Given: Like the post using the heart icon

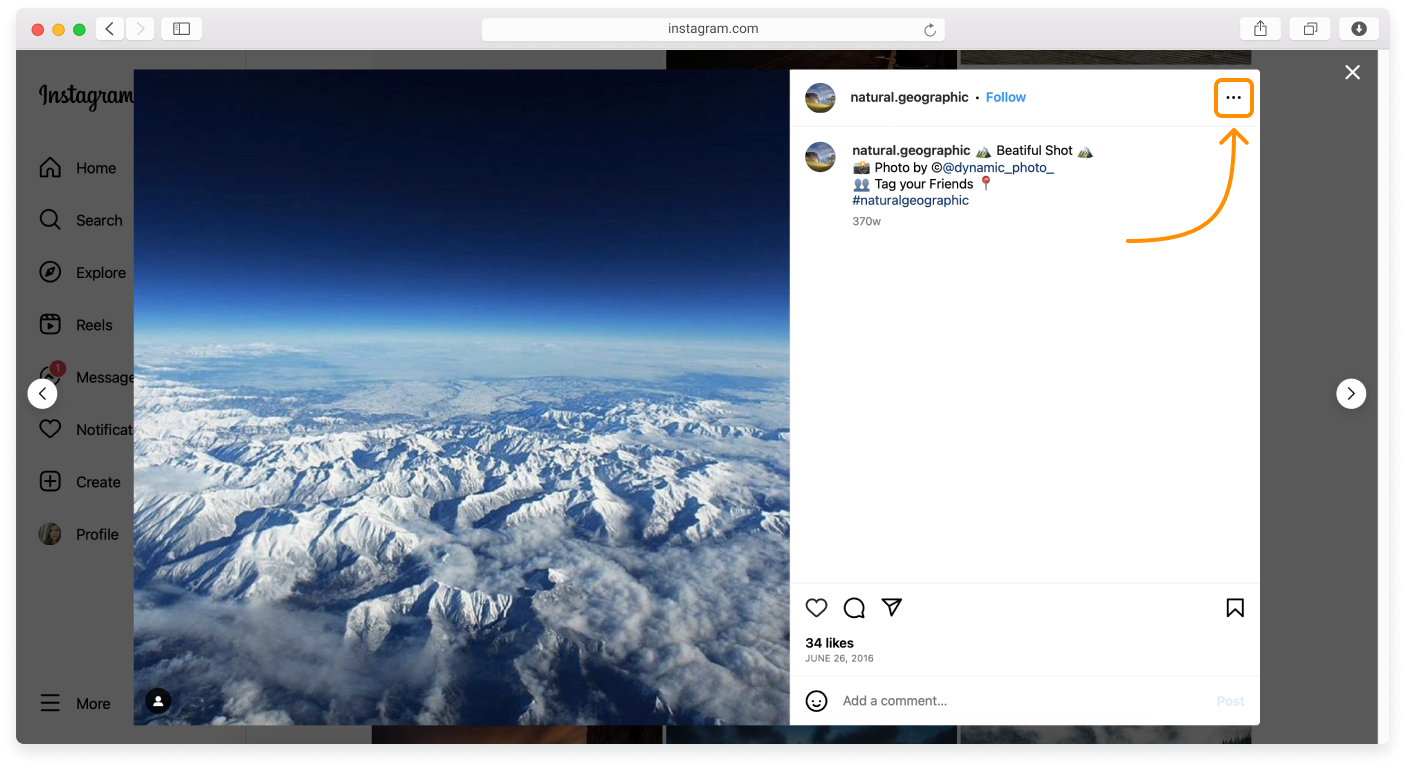Looking at the screenshot, I should (x=817, y=607).
